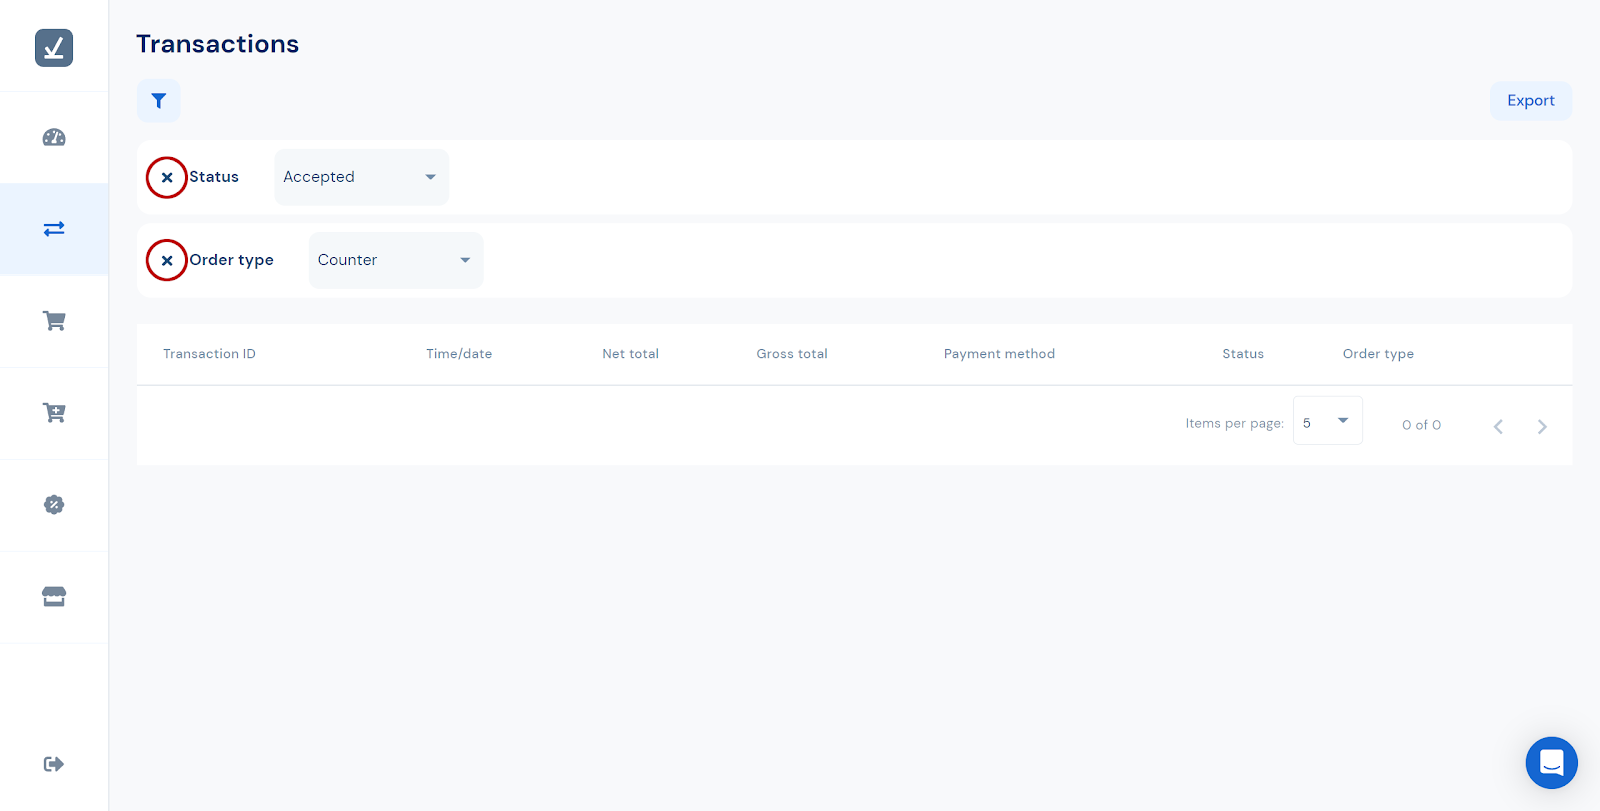
Task: Open the shopping cart icon in sidebar
Action: tap(54, 321)
